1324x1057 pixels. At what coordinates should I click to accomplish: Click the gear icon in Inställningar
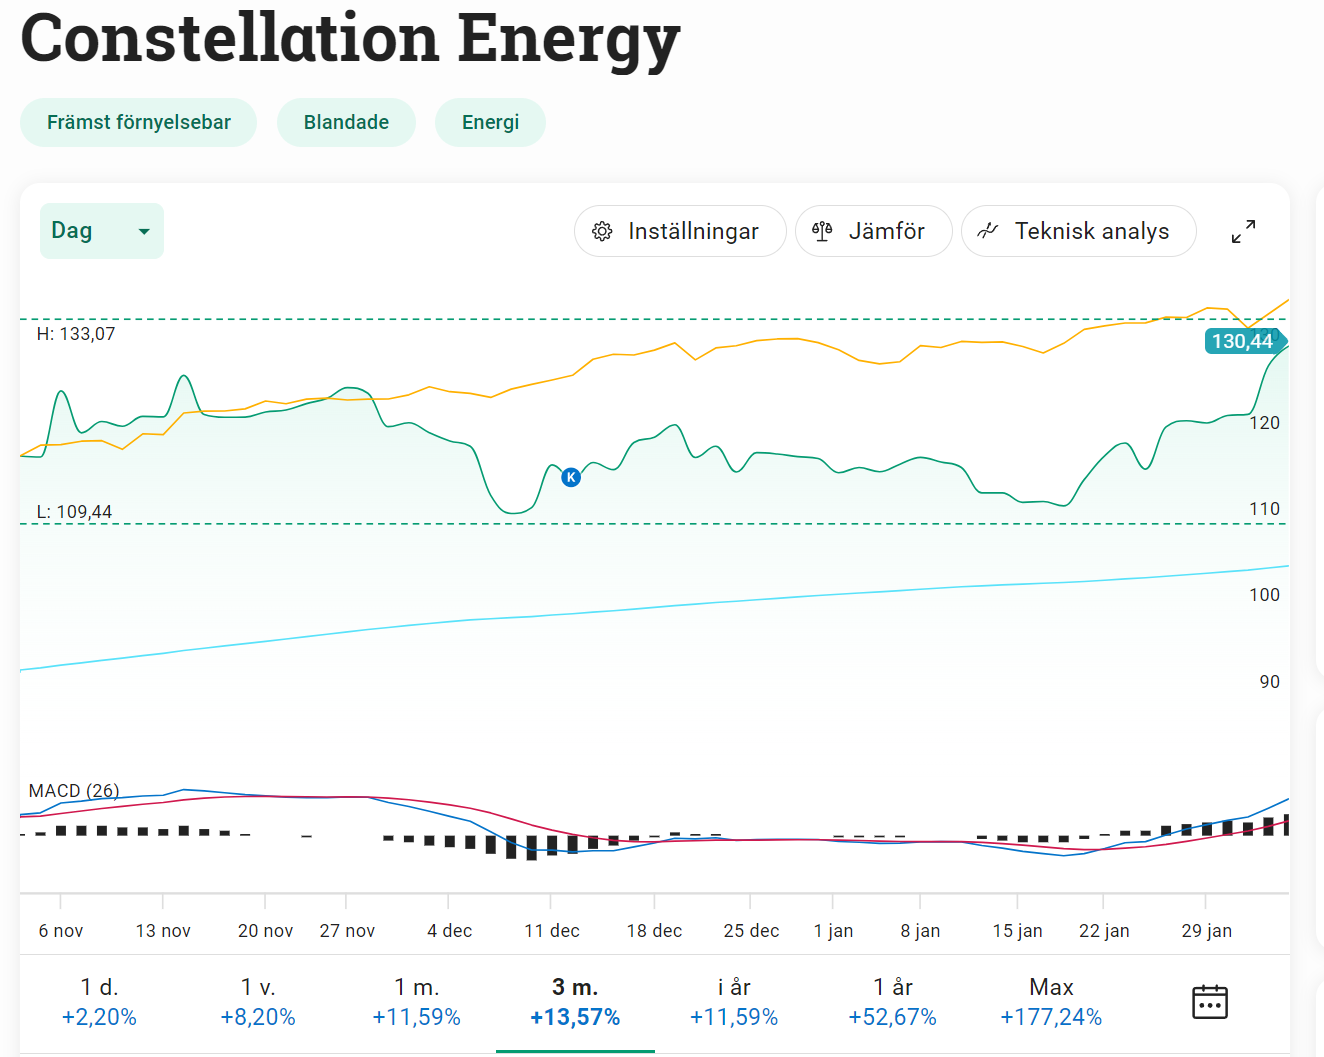click(x=602, y=232)
